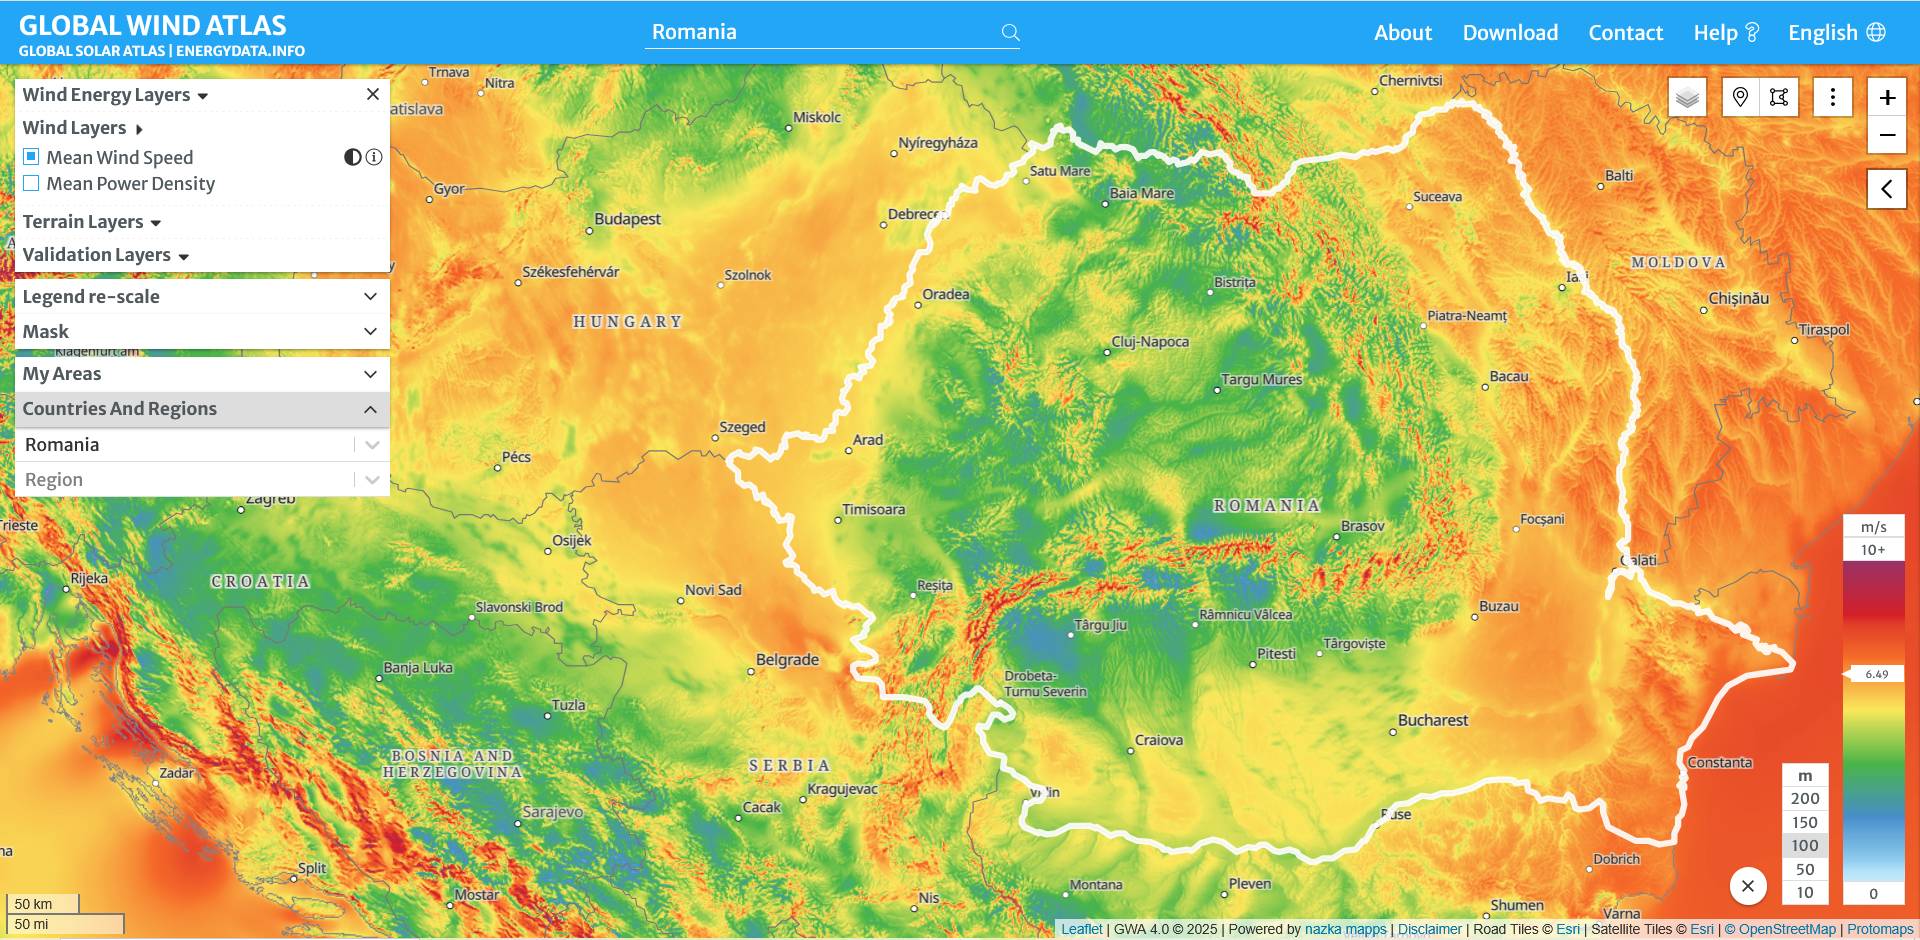Uncheck the Mean Wind Speed layer
This screenshot has width=1920, height=940.
click(x=31, y=157)
